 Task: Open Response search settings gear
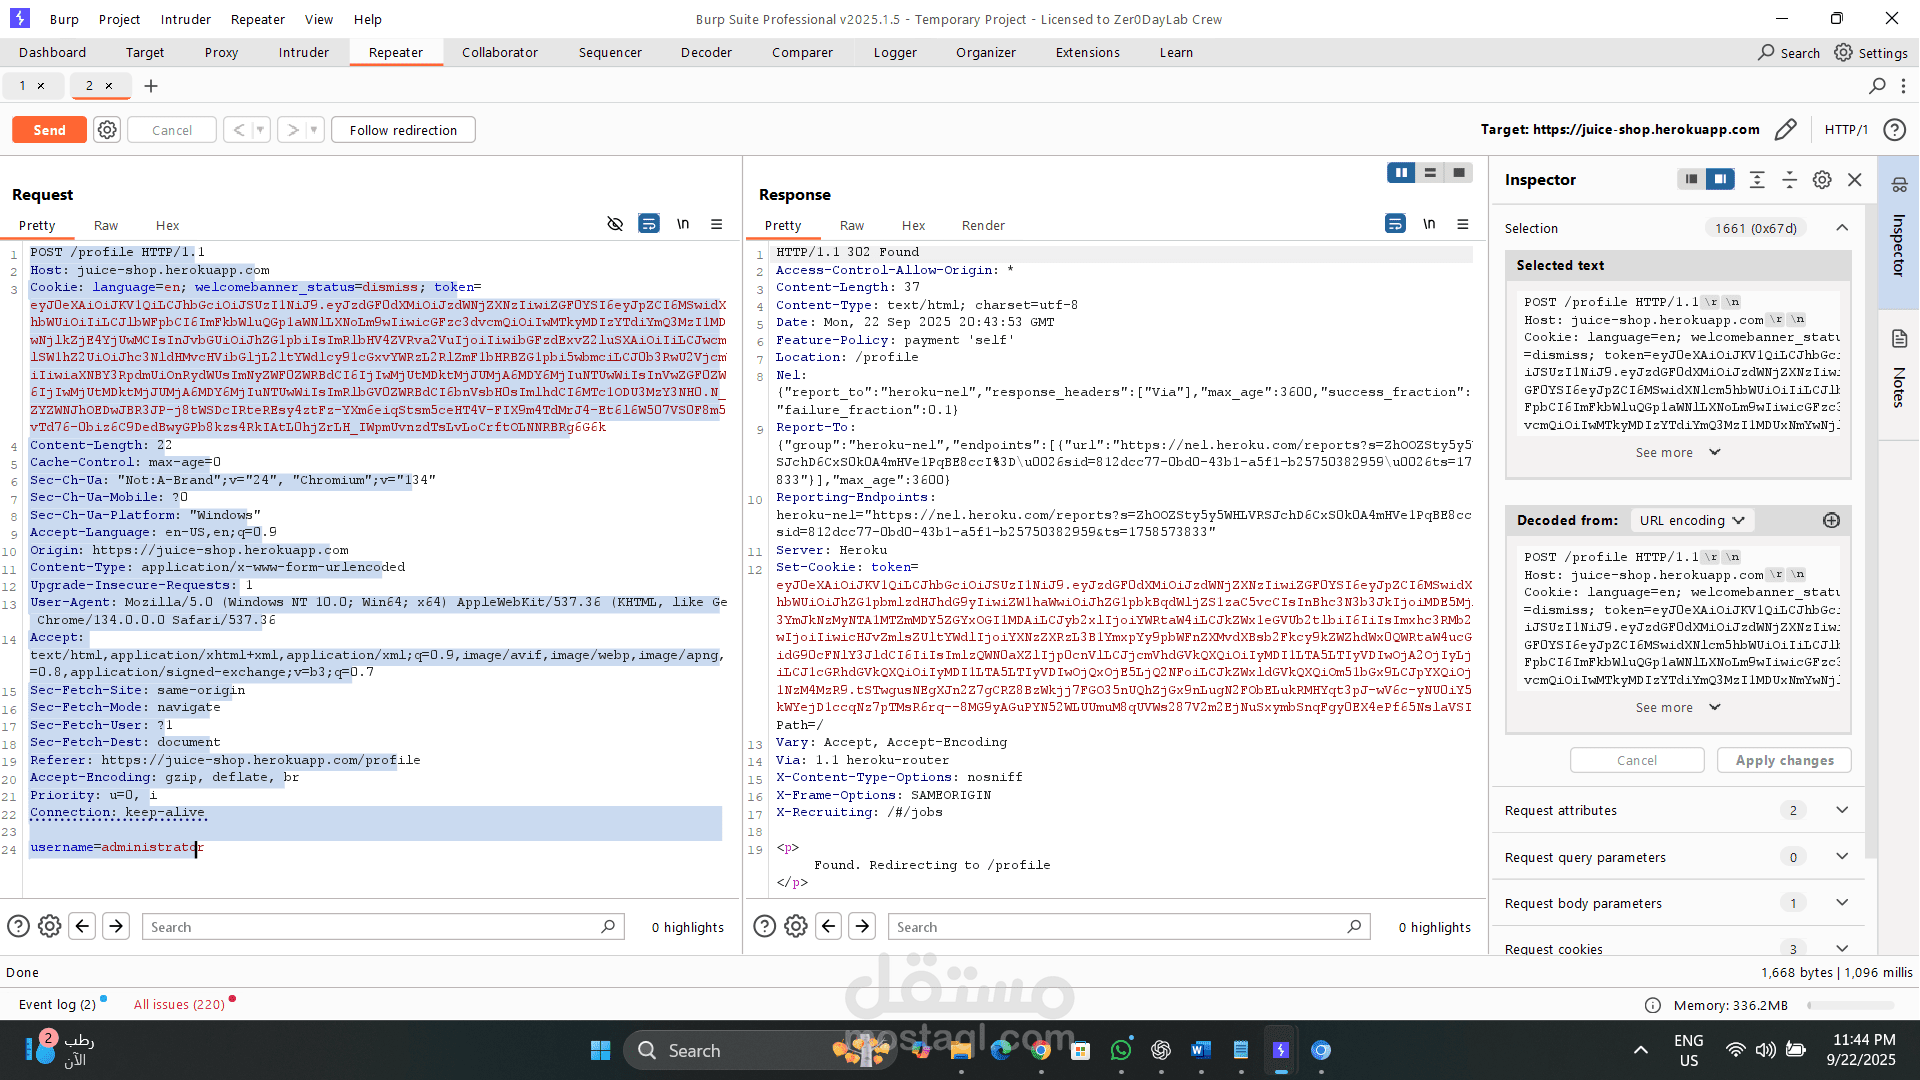click(796, 926)
